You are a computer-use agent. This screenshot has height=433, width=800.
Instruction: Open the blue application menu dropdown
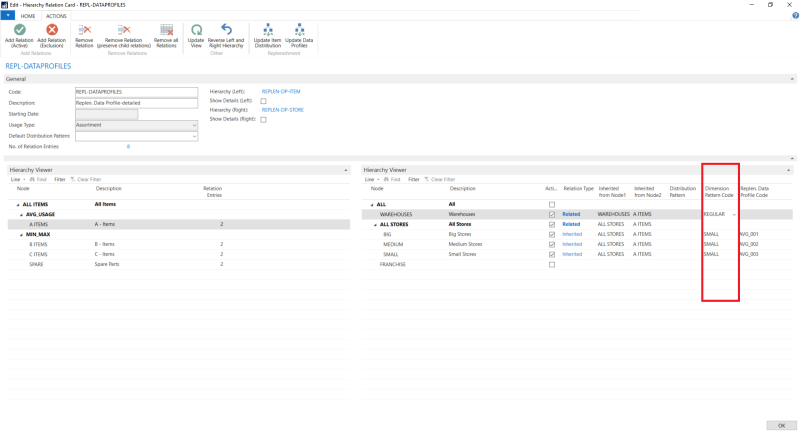8,16
